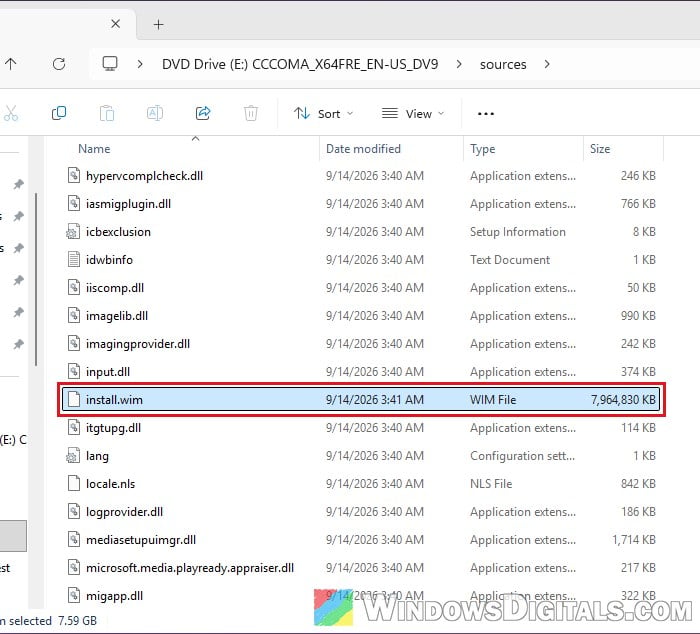Select the iiscomp.dll file

362,288
